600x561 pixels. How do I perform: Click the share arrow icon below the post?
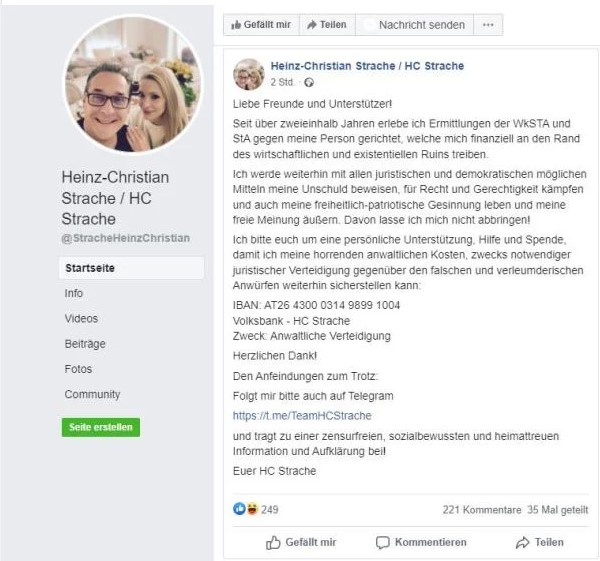click(x=522, y=543)
